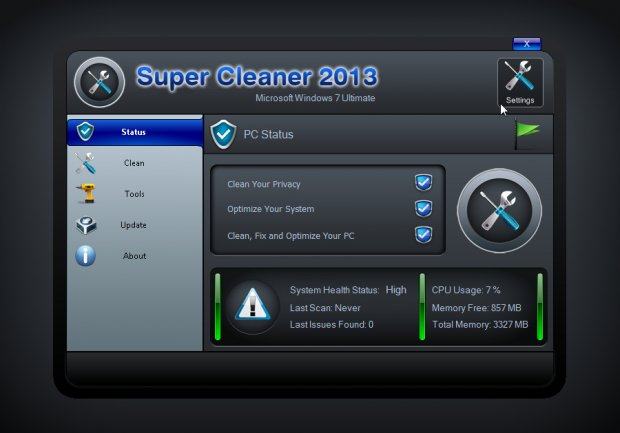Click Last Scan: Never text

tap(325, 308)
